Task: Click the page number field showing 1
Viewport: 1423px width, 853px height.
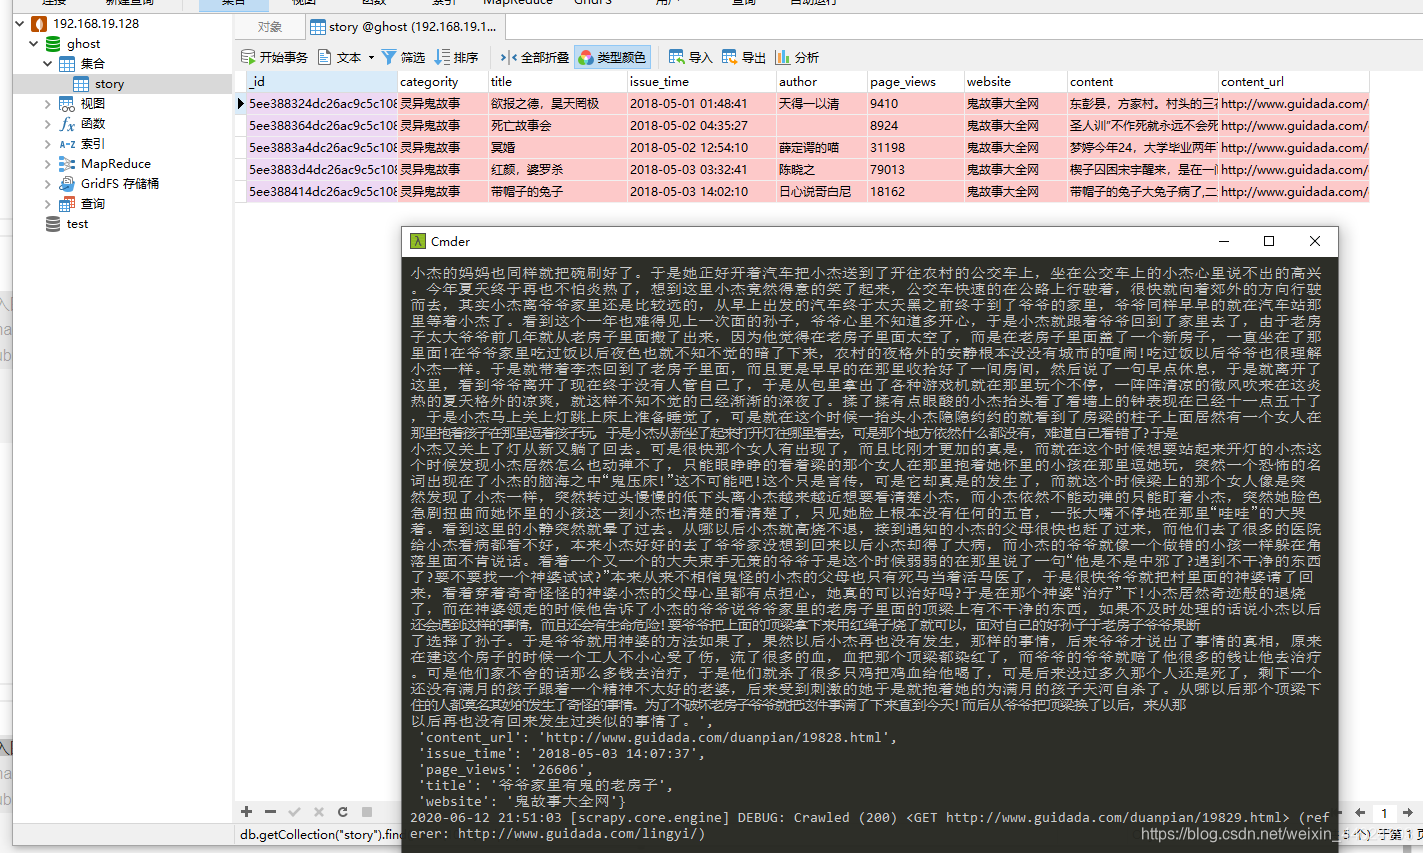Action: click(1384, 813)
